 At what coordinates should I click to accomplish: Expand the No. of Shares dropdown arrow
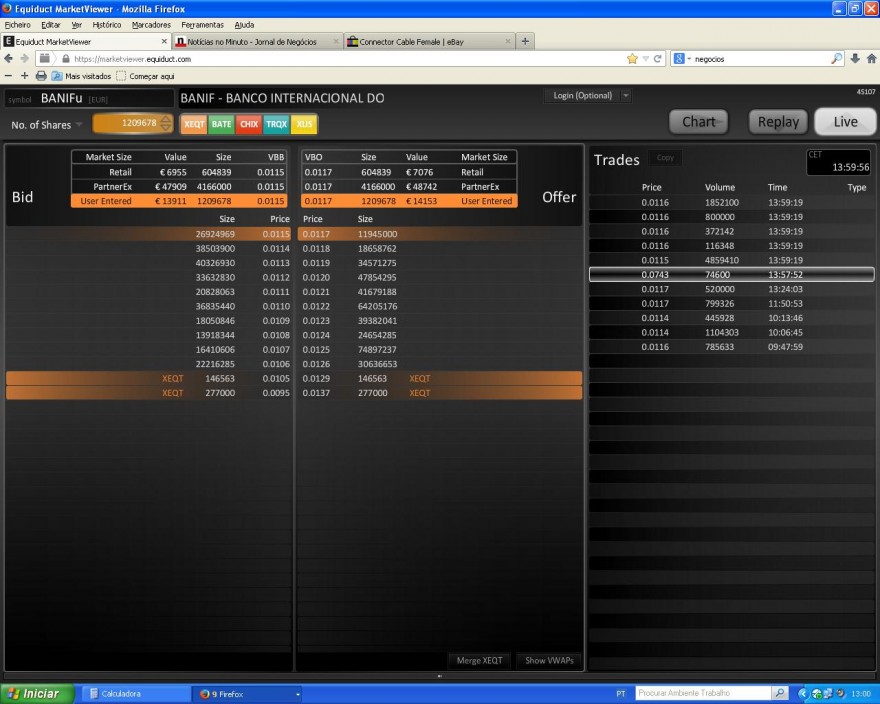coord(79,125)
